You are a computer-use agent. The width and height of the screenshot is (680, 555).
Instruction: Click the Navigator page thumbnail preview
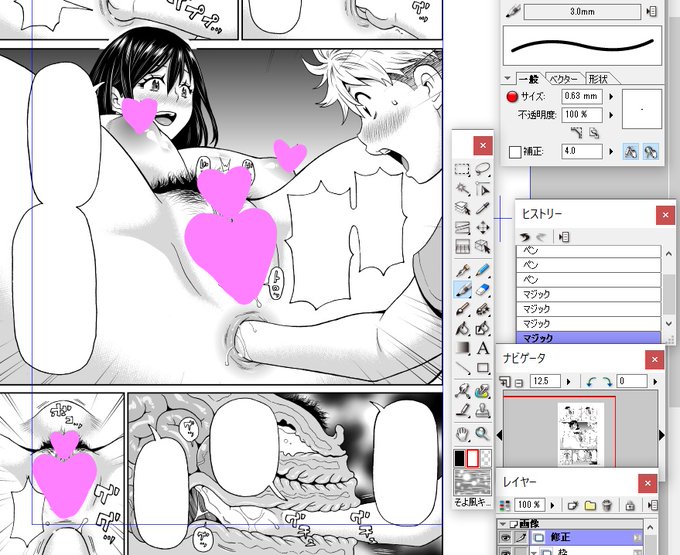(x=581, y=434)
